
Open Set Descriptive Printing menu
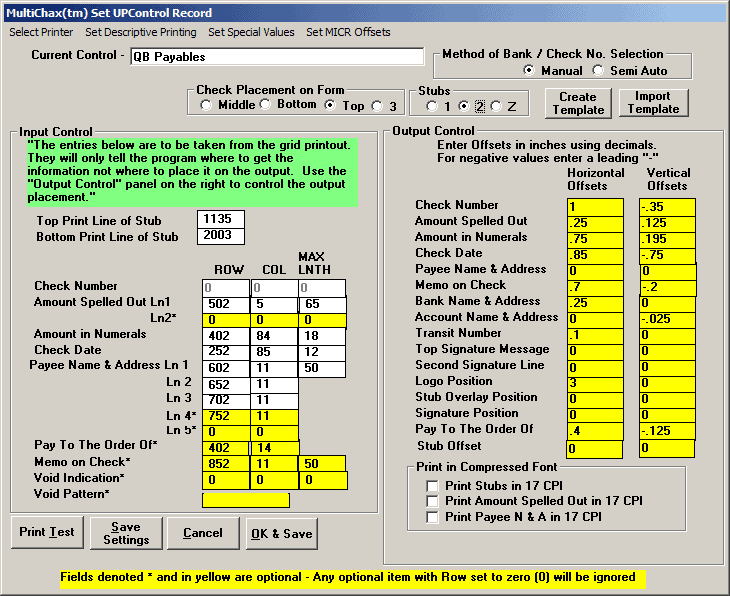tap(140, 32)
